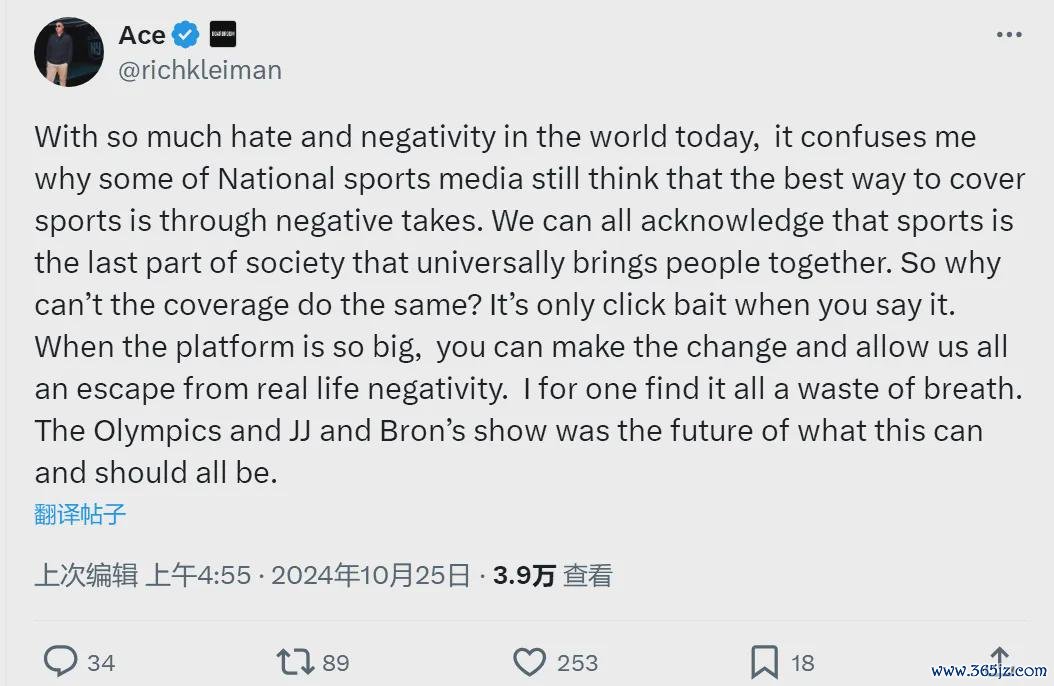
Task: Click the blue verified checkmark badge
Action: [186, 35]
